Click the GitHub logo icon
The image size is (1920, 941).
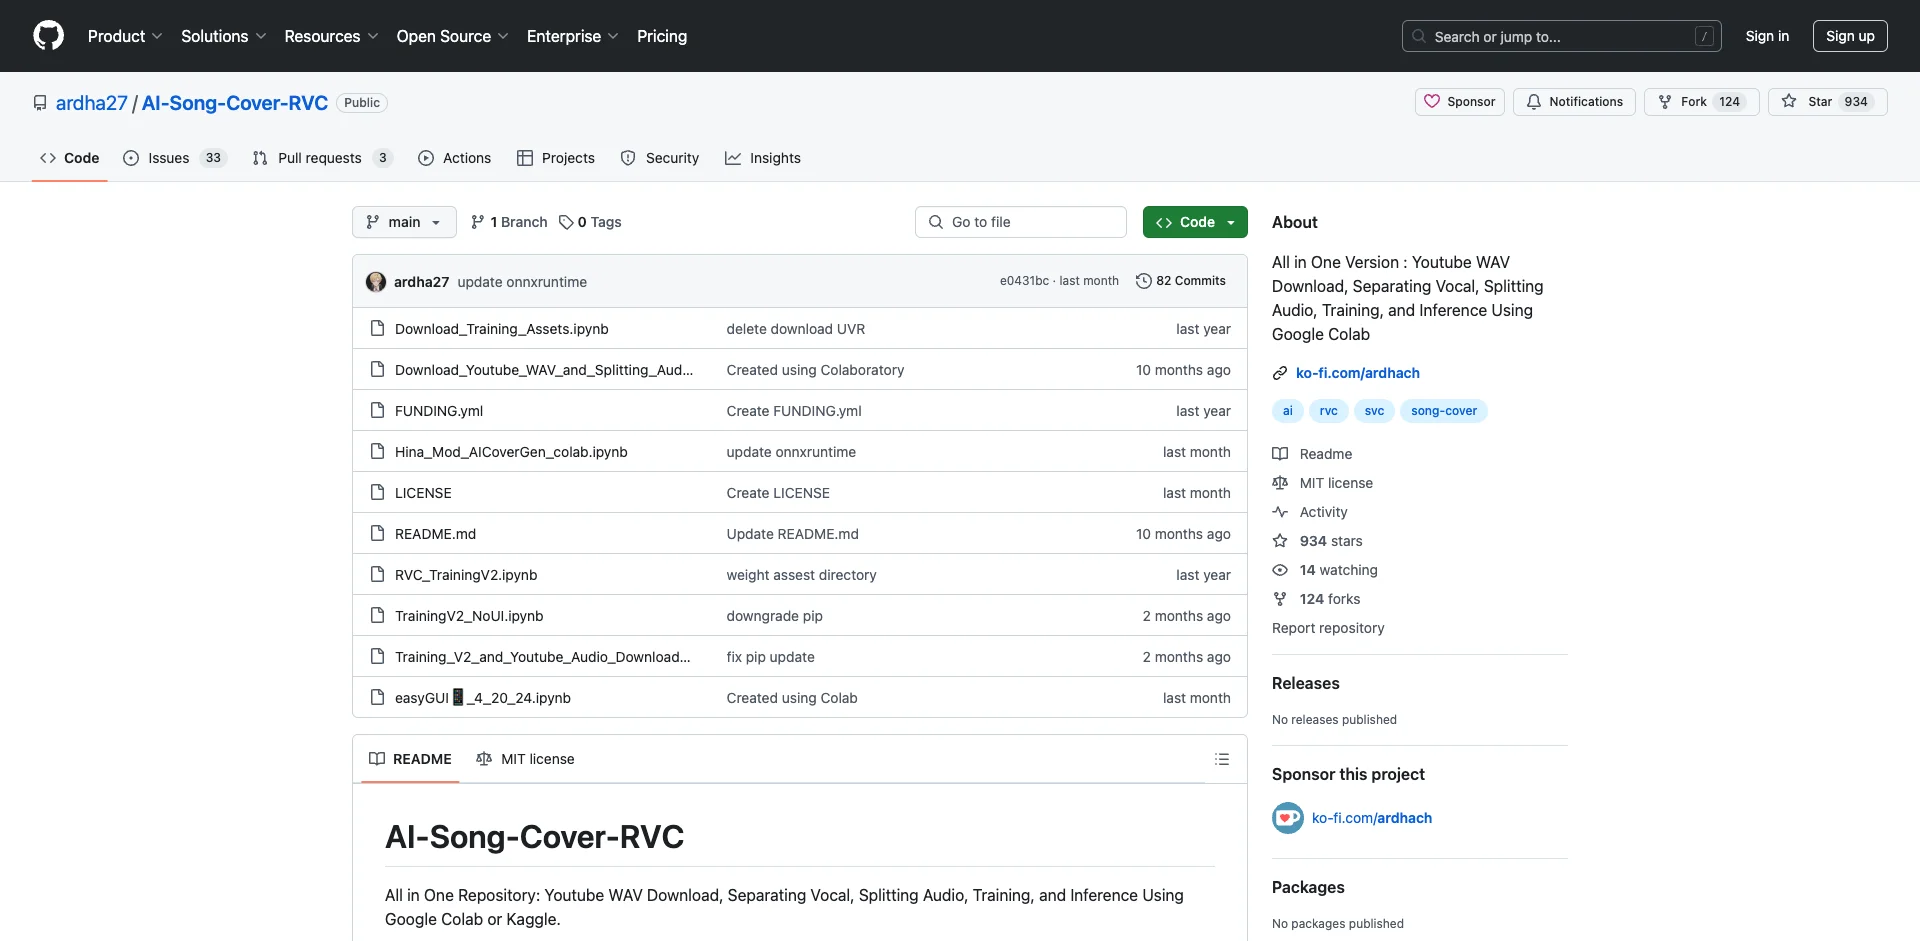point(48,36)
